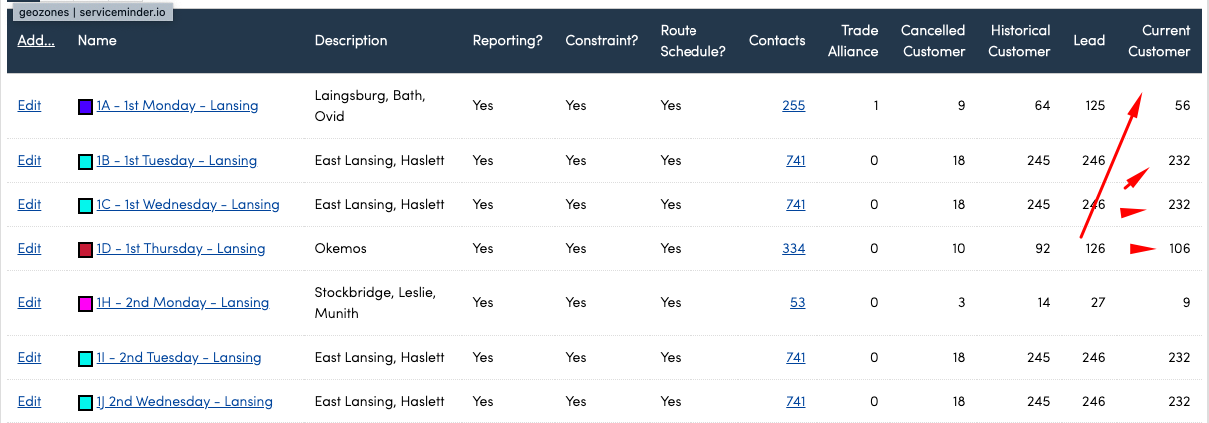Click Edit for the 1I - 2nd Tuesday row

pos(29,358)
